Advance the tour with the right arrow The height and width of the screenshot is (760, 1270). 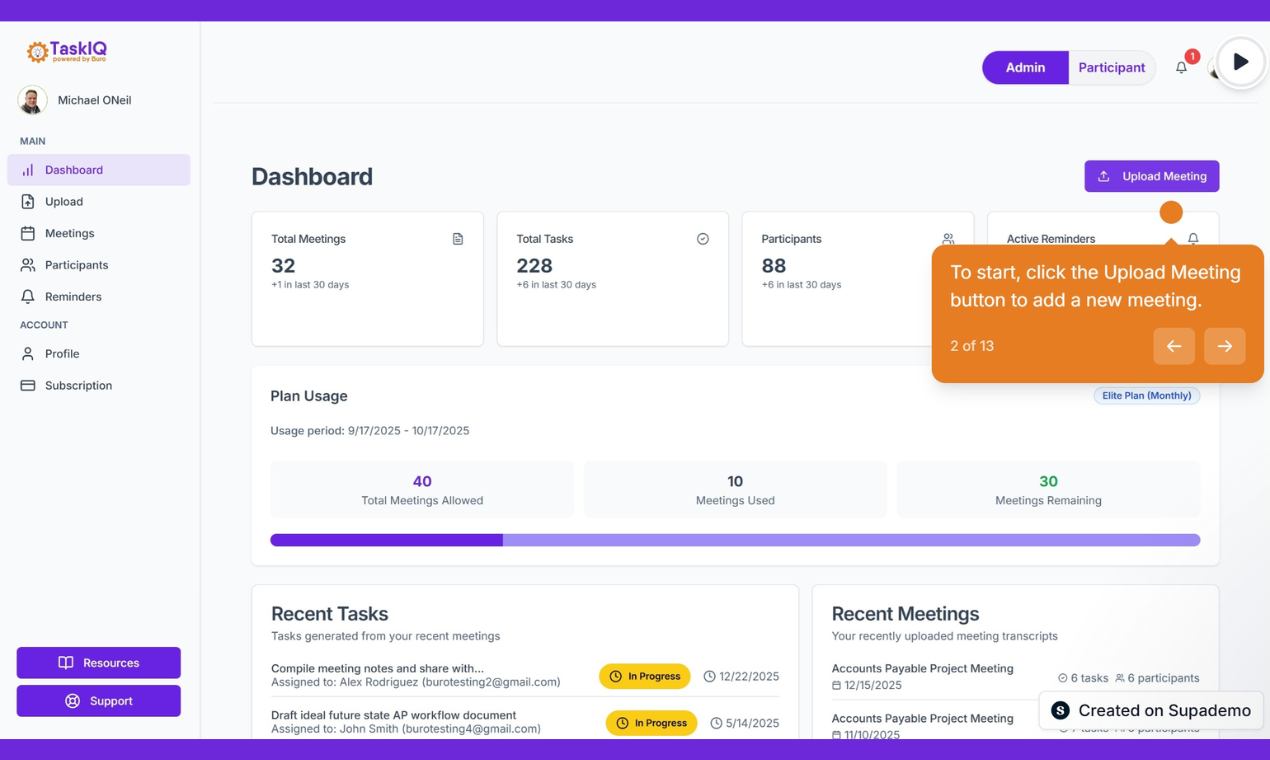1224,346
